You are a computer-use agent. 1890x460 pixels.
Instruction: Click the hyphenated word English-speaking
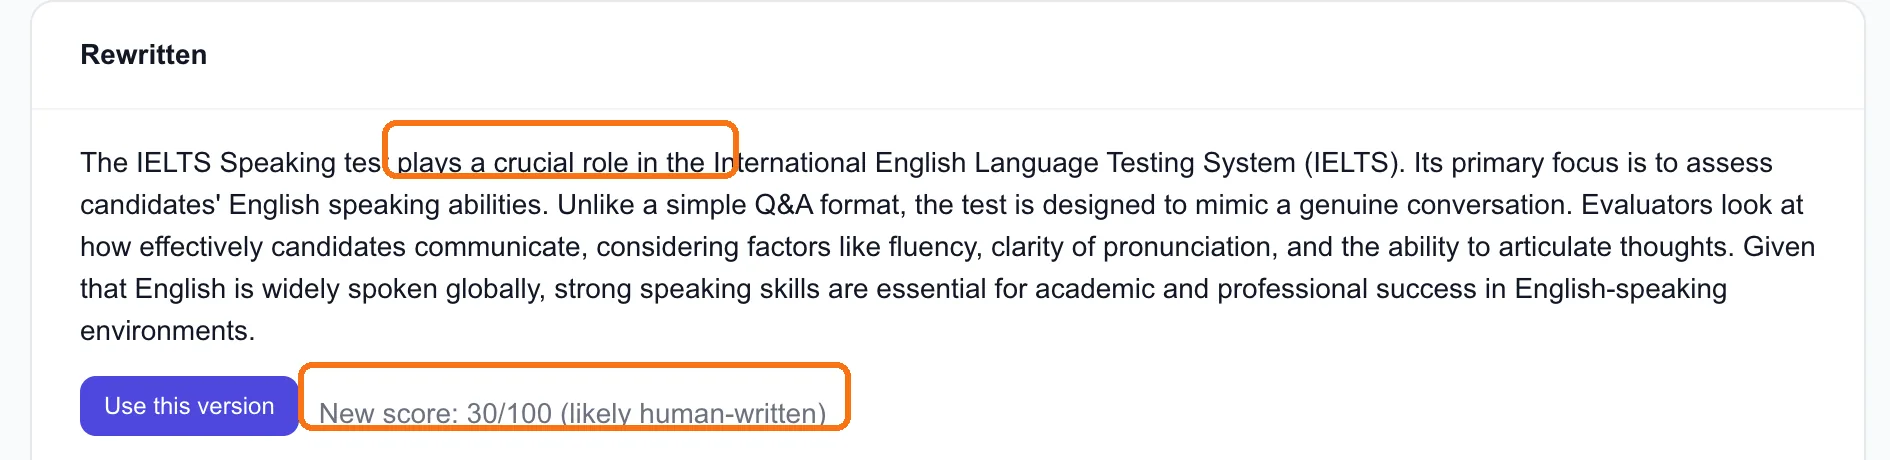[x=1620, y=288]
